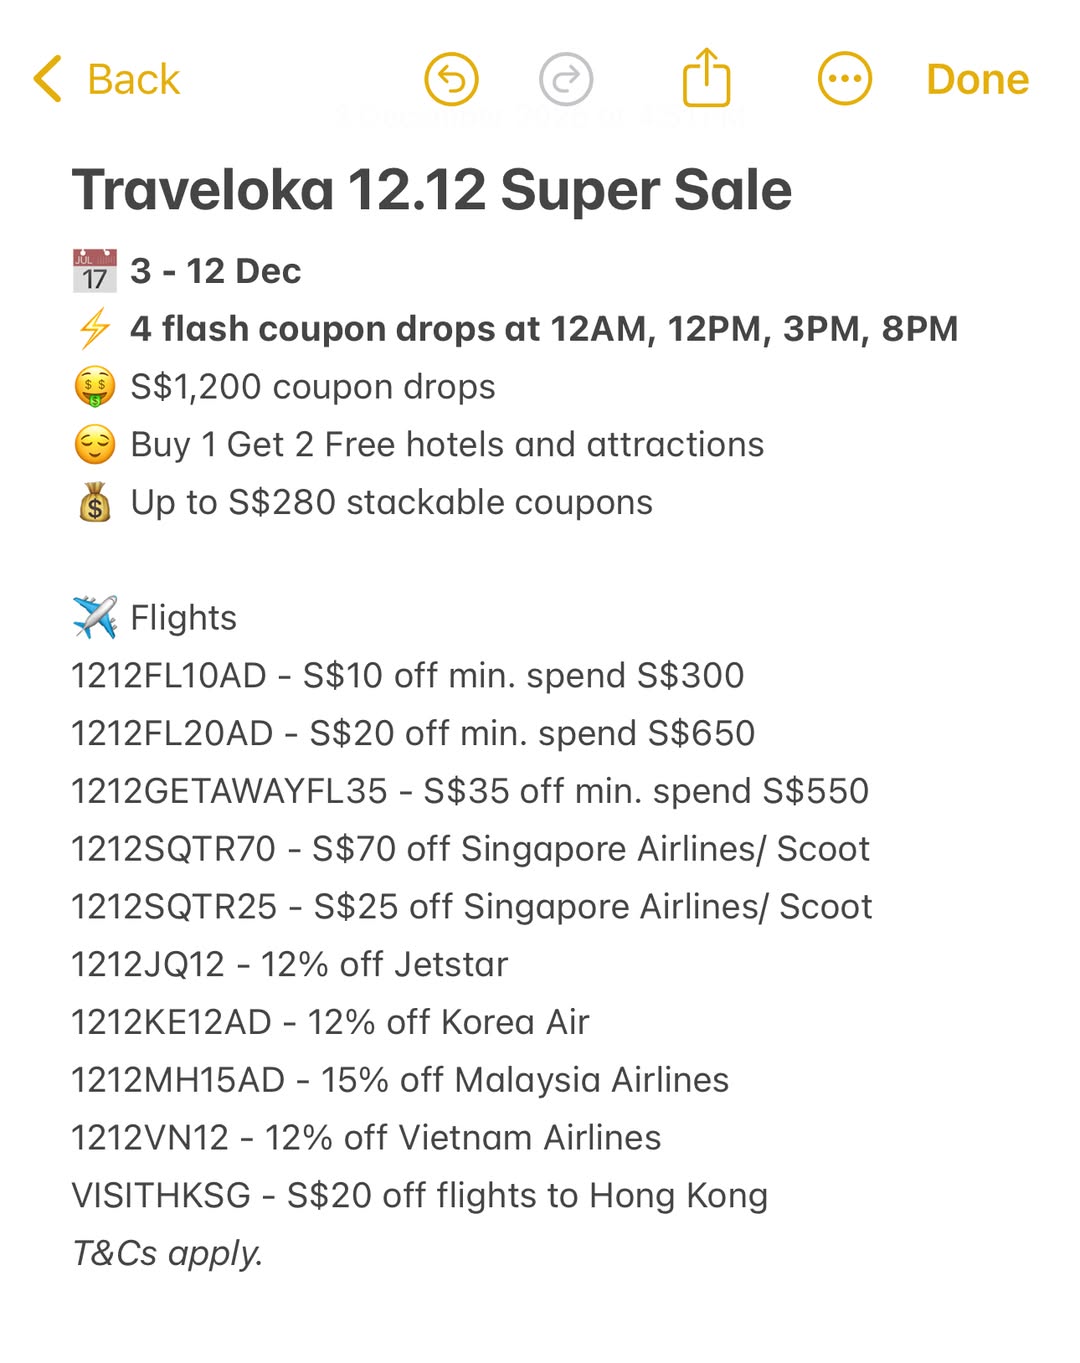Tap the relieved face emoji

pos(93,444)
